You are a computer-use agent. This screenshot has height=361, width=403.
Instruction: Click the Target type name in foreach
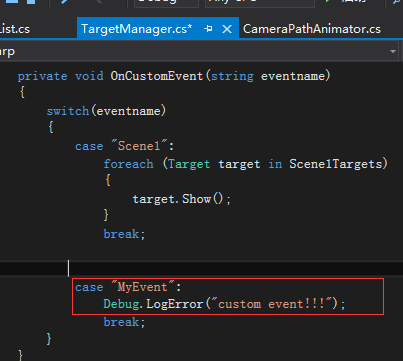pyautogui.click(x=189, y=164)
